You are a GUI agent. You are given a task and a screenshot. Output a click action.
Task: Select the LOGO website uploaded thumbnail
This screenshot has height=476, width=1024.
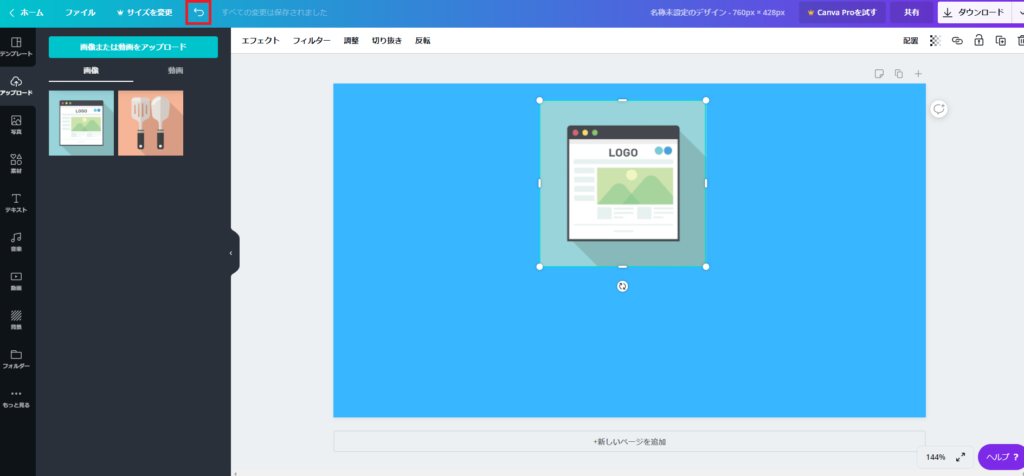tap(81, 123)
